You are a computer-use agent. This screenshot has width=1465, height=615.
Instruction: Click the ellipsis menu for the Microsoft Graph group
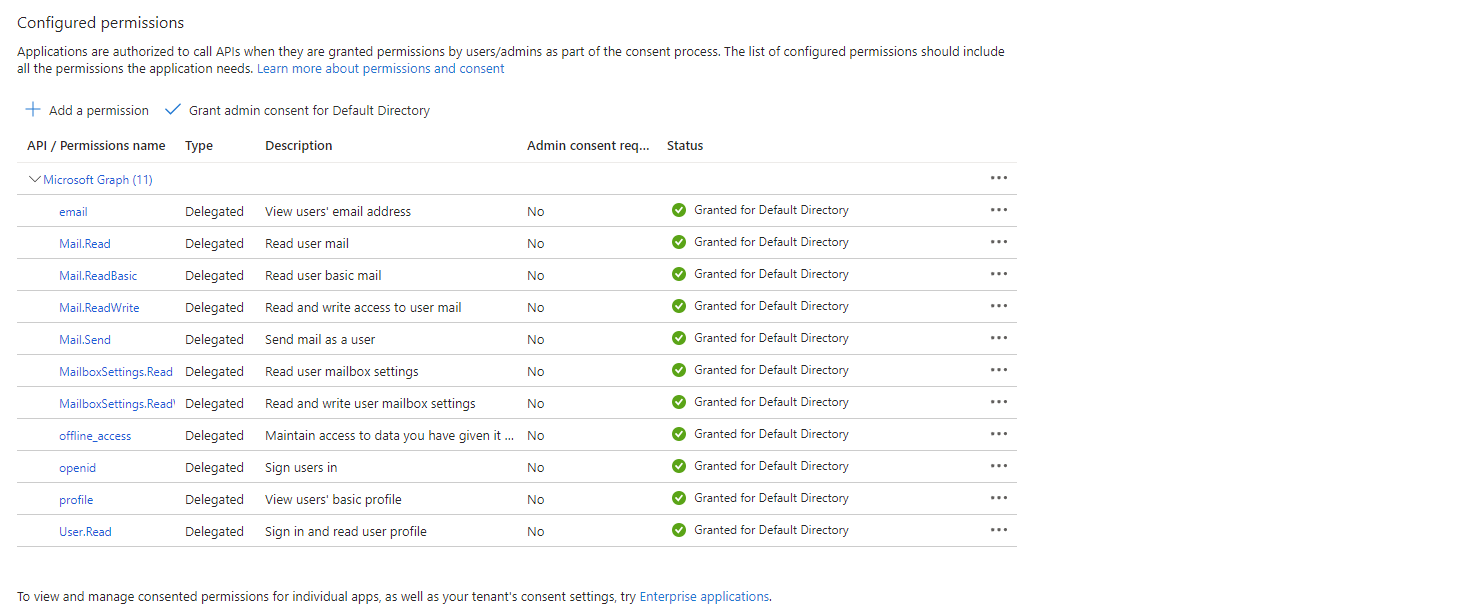click(x=998, y=178)
